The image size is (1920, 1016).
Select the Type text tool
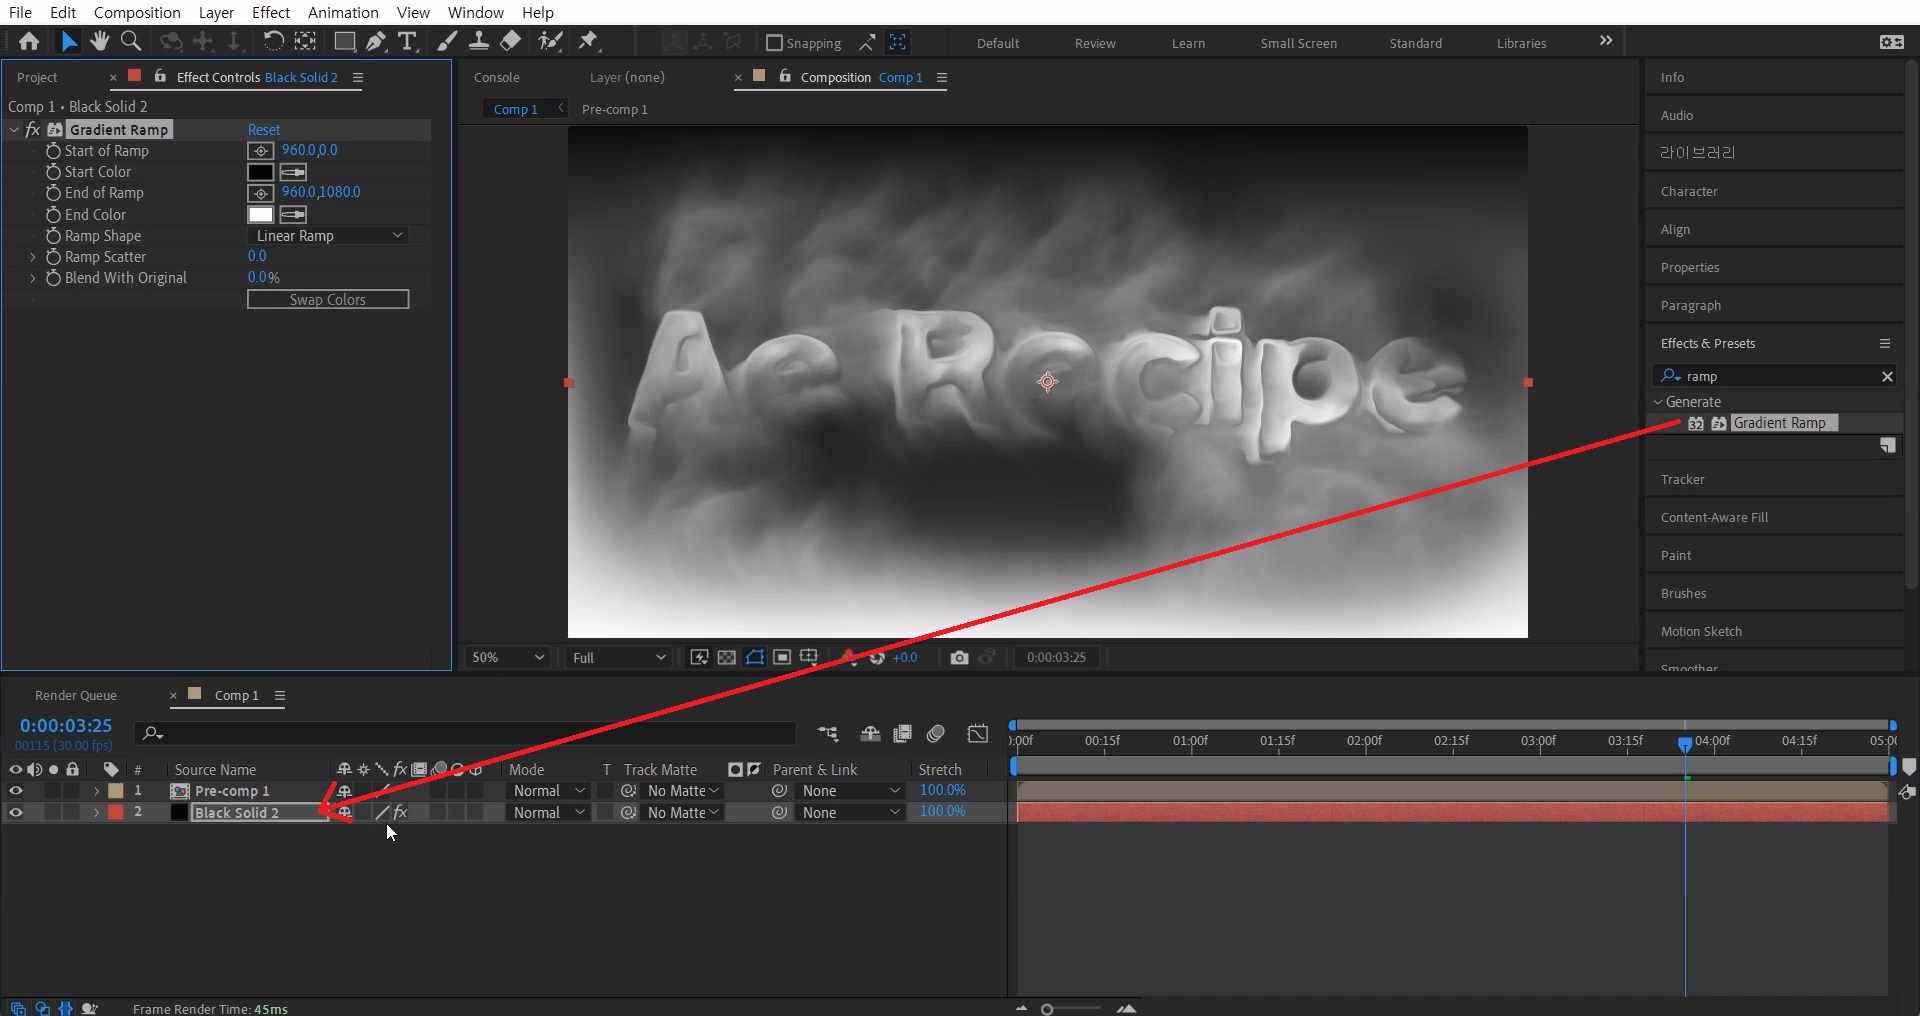coord(407,41)
